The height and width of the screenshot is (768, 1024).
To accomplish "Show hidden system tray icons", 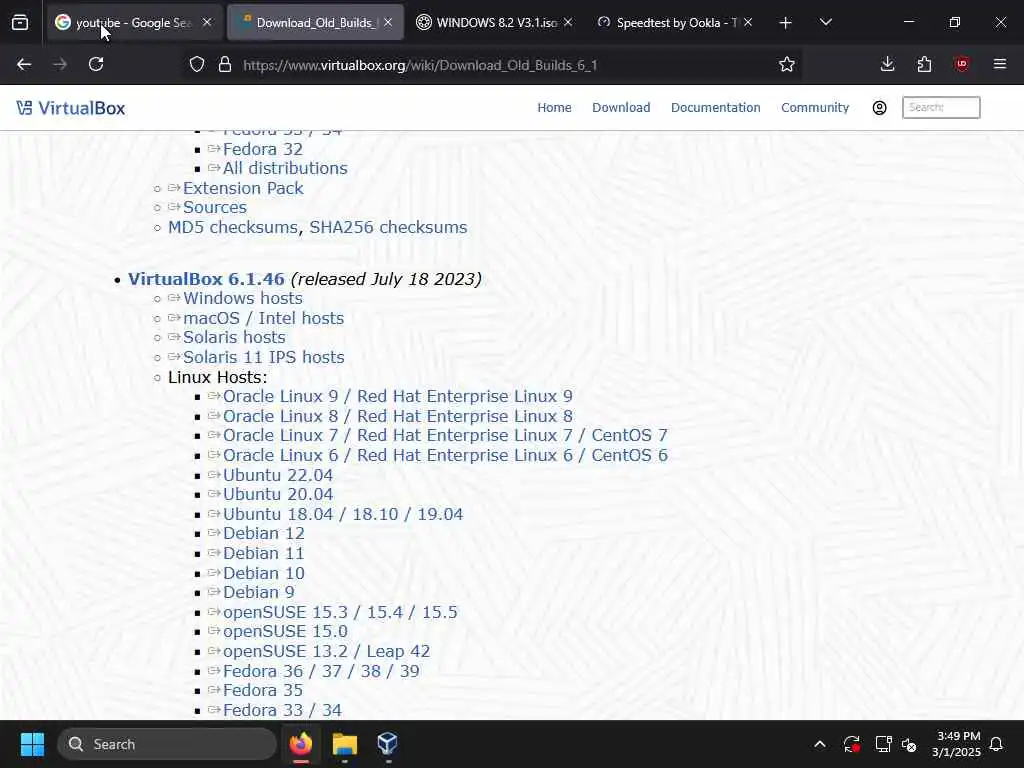I will [820, 744].
